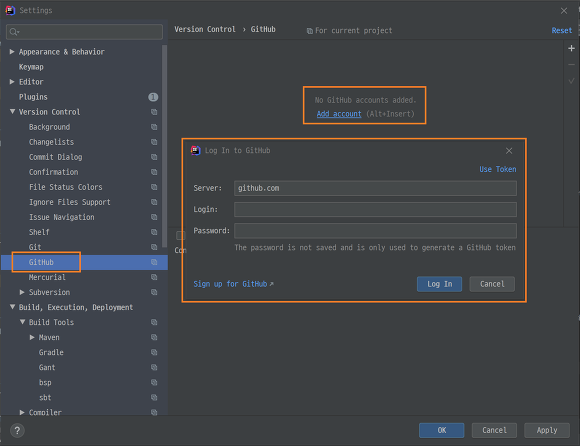
Task: Click Use Token link in login dialog
Action: [498, 169]
